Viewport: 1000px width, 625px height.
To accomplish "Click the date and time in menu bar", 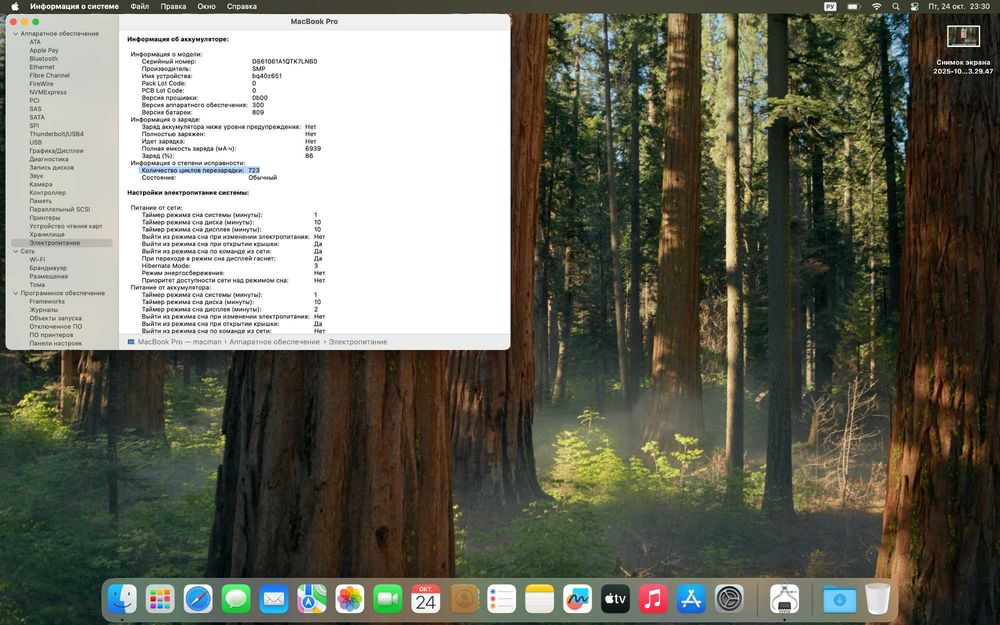I will [959, 6].
